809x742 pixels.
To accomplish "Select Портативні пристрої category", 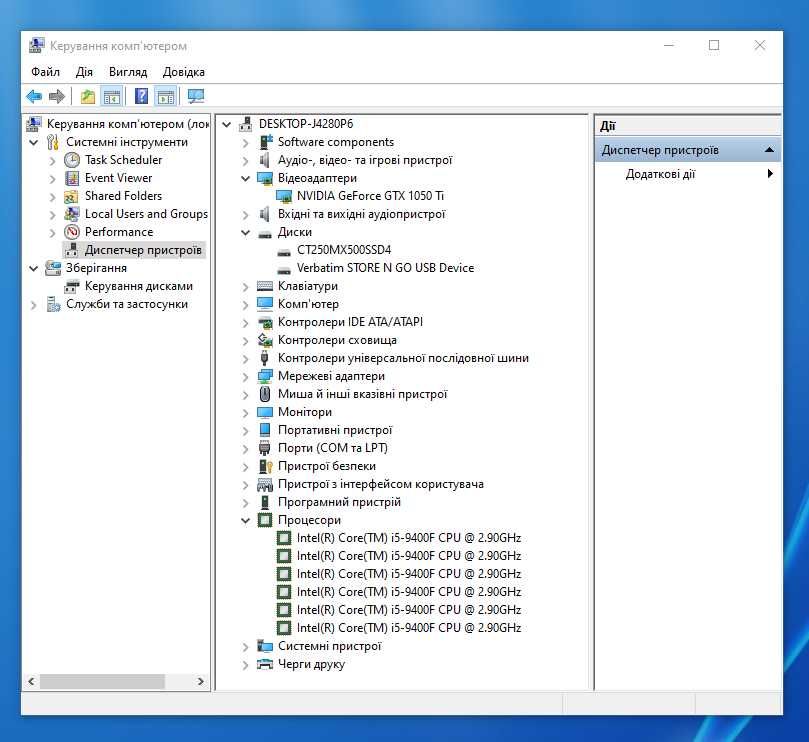I will (335, 430).
